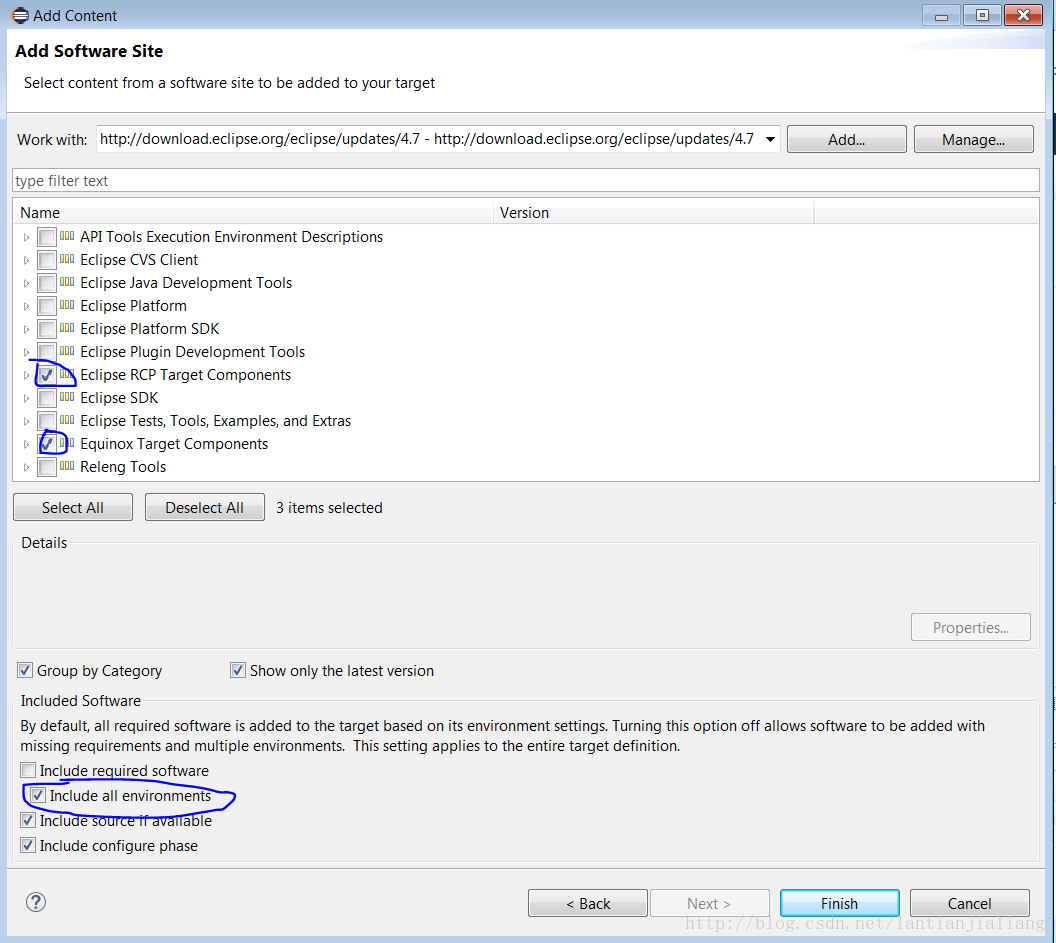
Task: Close the Add Content window
Action: pos(1023,15)
